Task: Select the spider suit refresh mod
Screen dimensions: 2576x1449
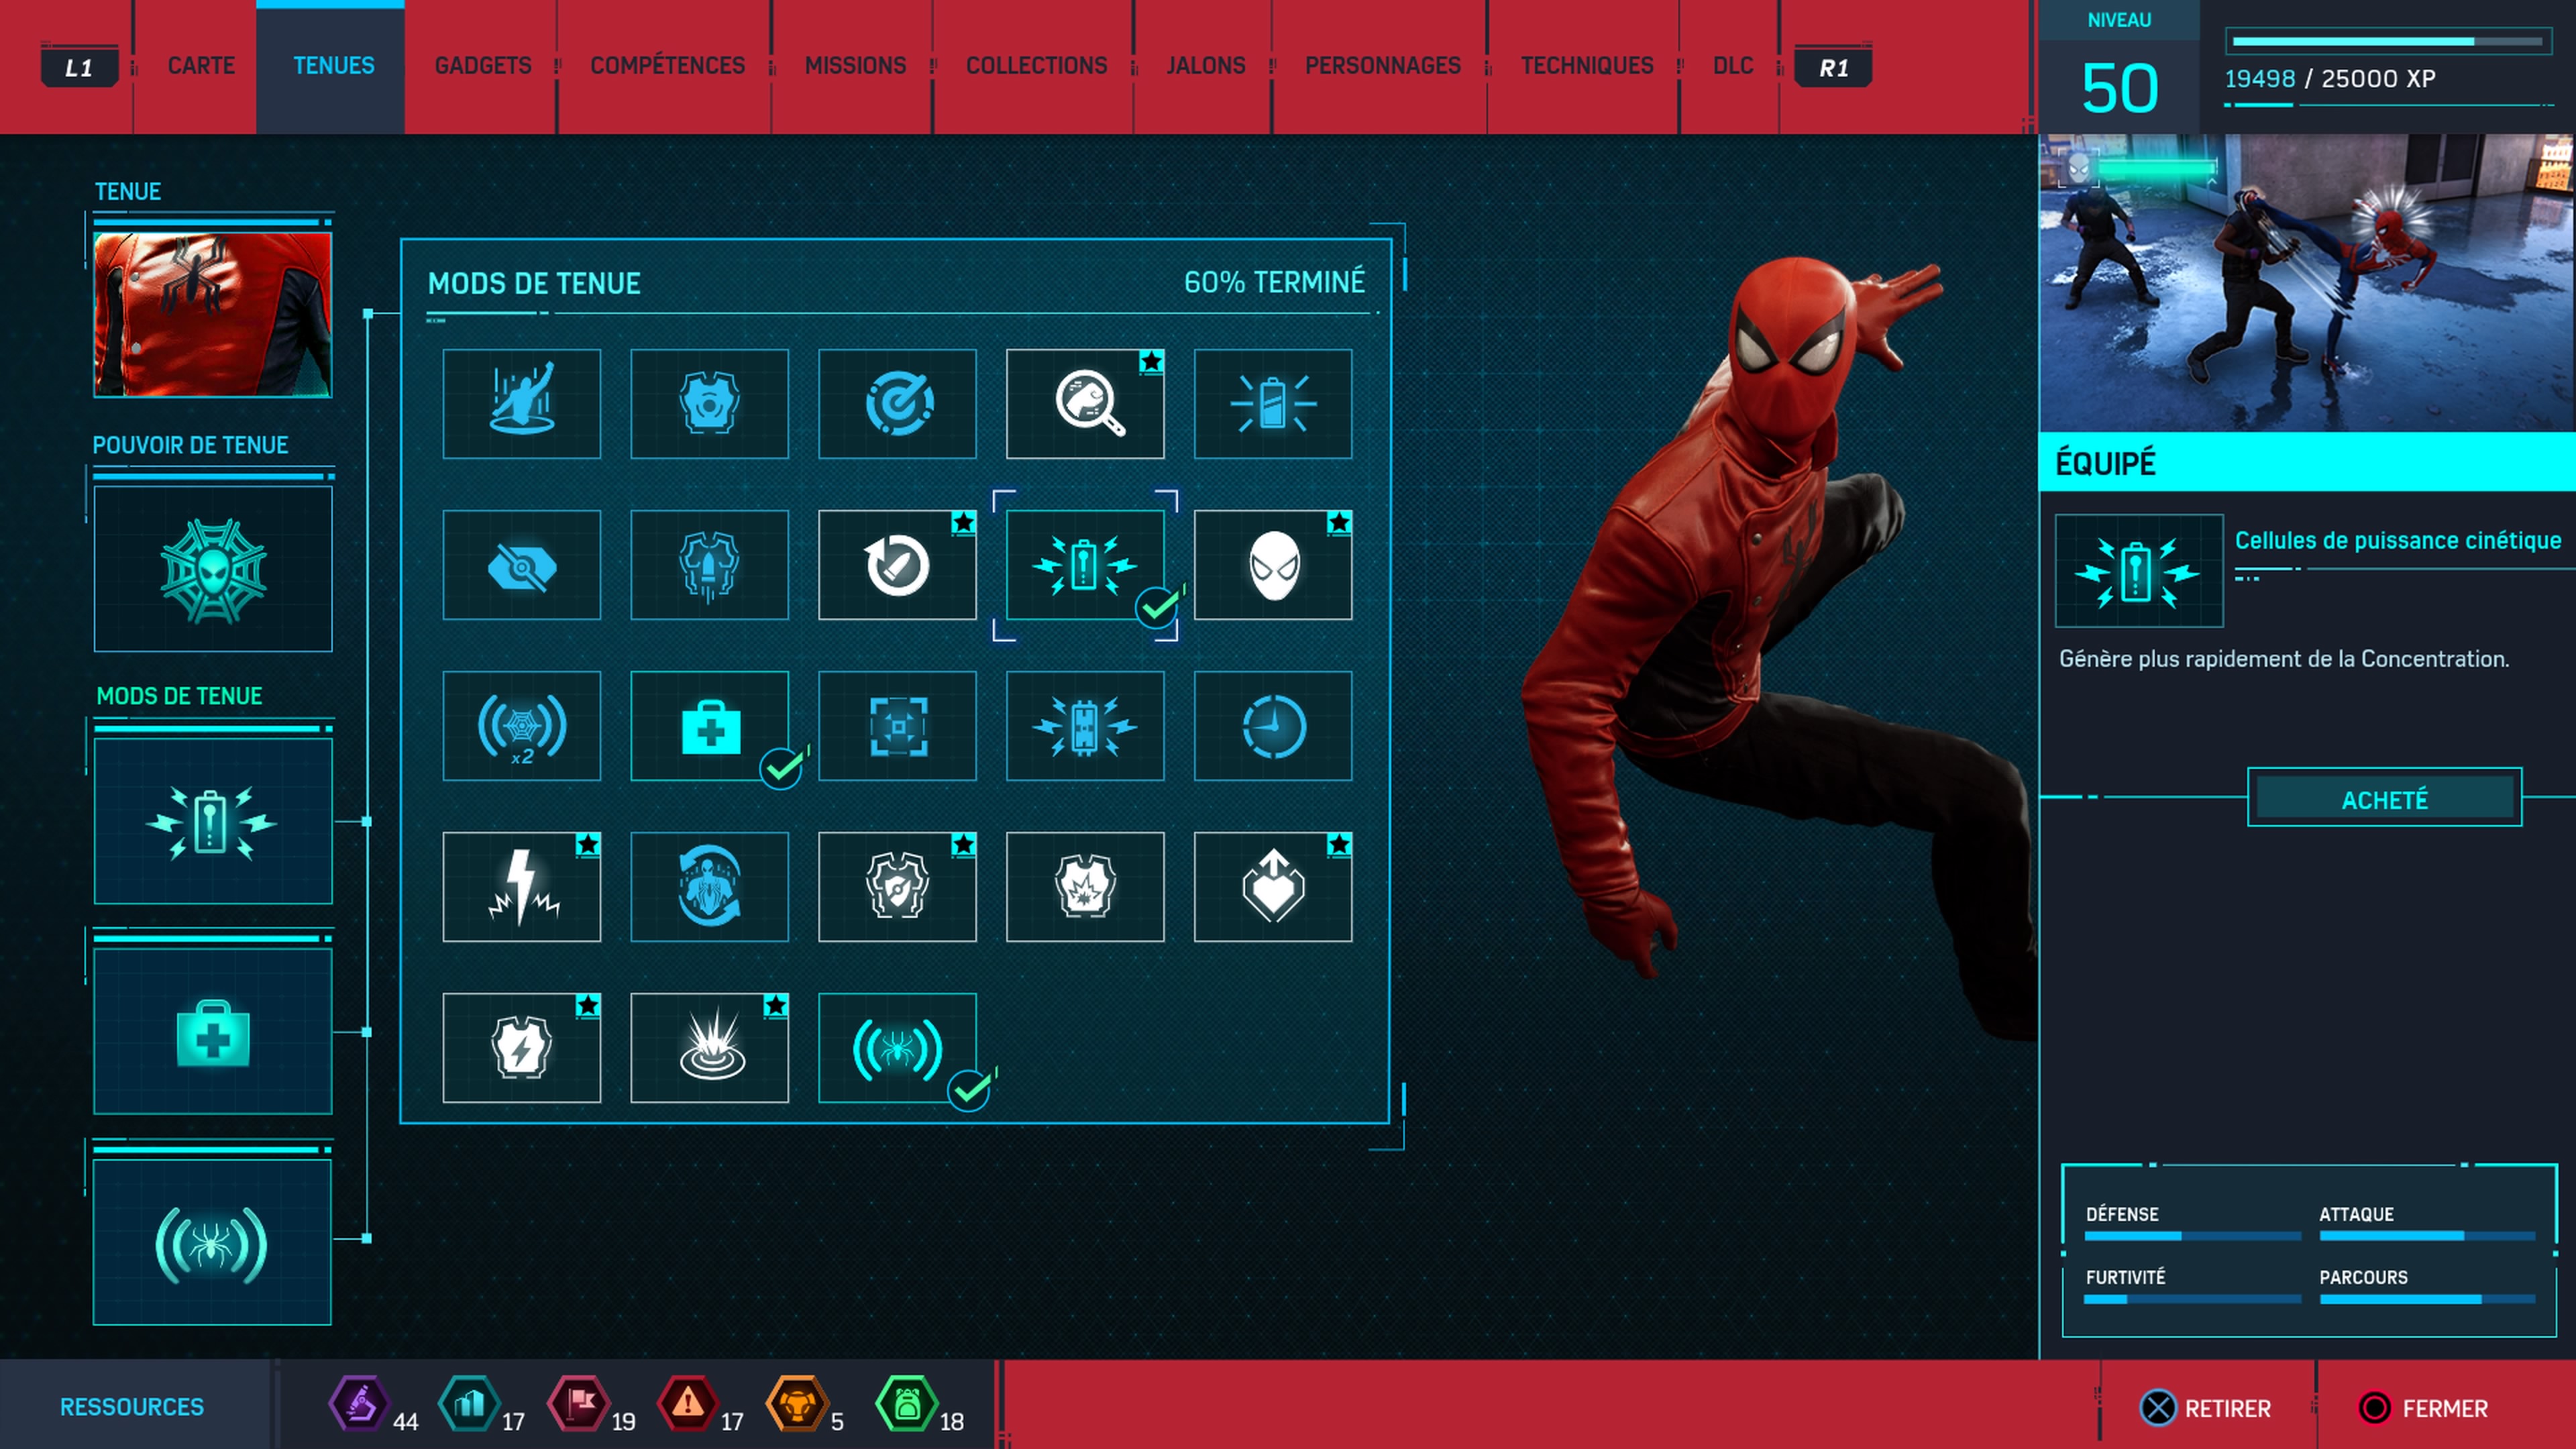Action: point(709,887)
